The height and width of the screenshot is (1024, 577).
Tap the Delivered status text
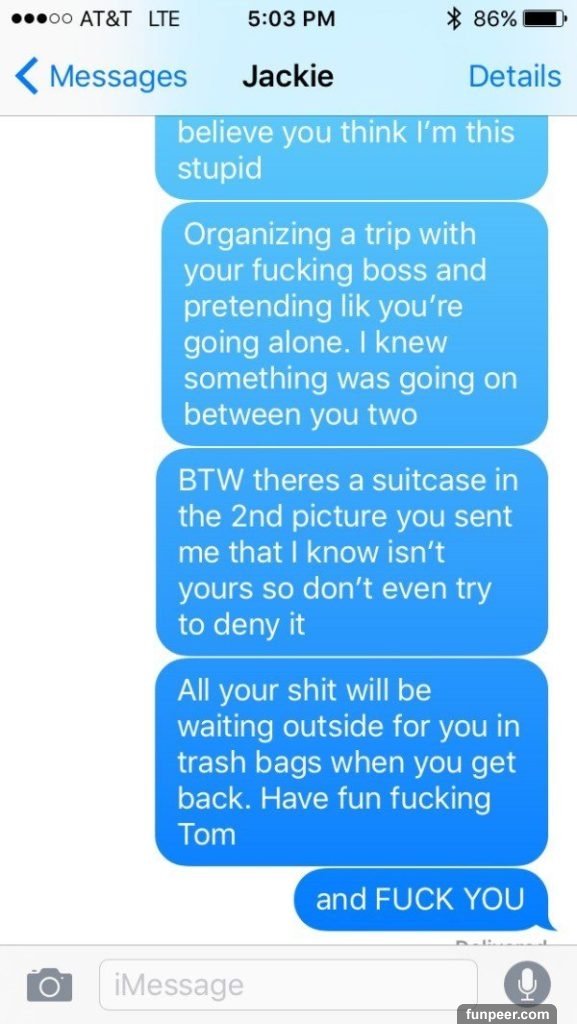501,942
